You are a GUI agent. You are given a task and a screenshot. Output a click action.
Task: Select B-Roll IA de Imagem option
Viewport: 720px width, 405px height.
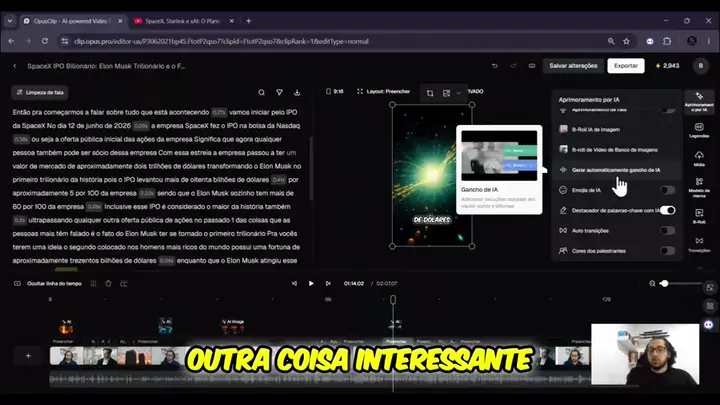(x=616, y=129)
